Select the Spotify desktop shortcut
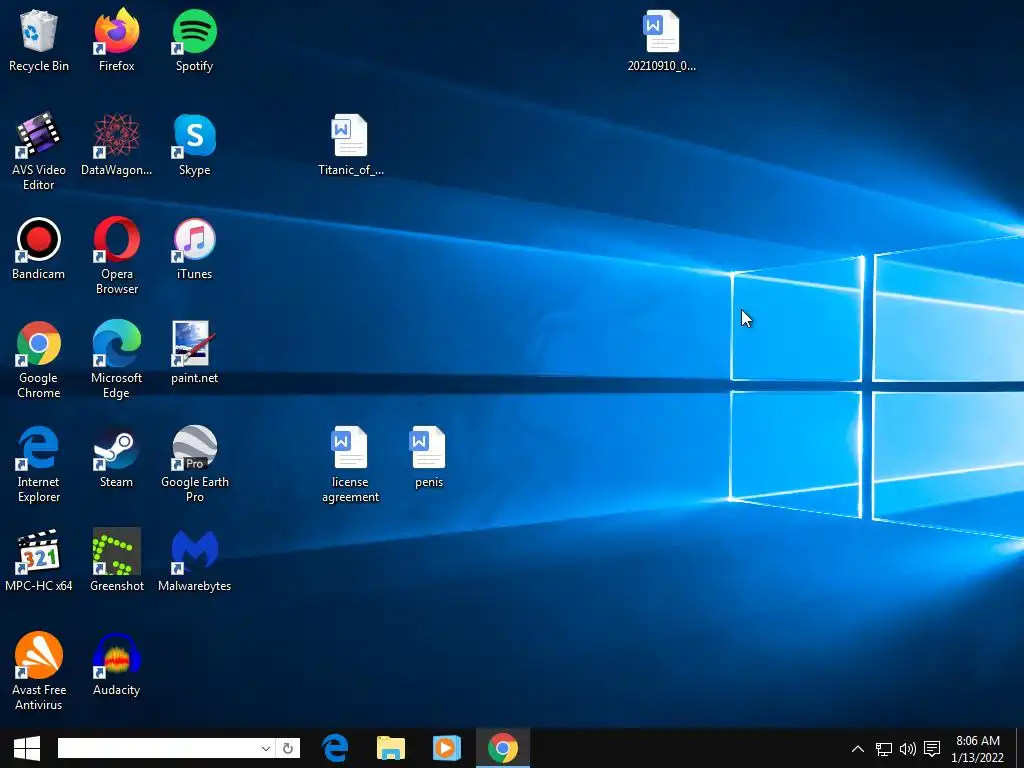Screen dimensions: 1024x768 [195, 41]
